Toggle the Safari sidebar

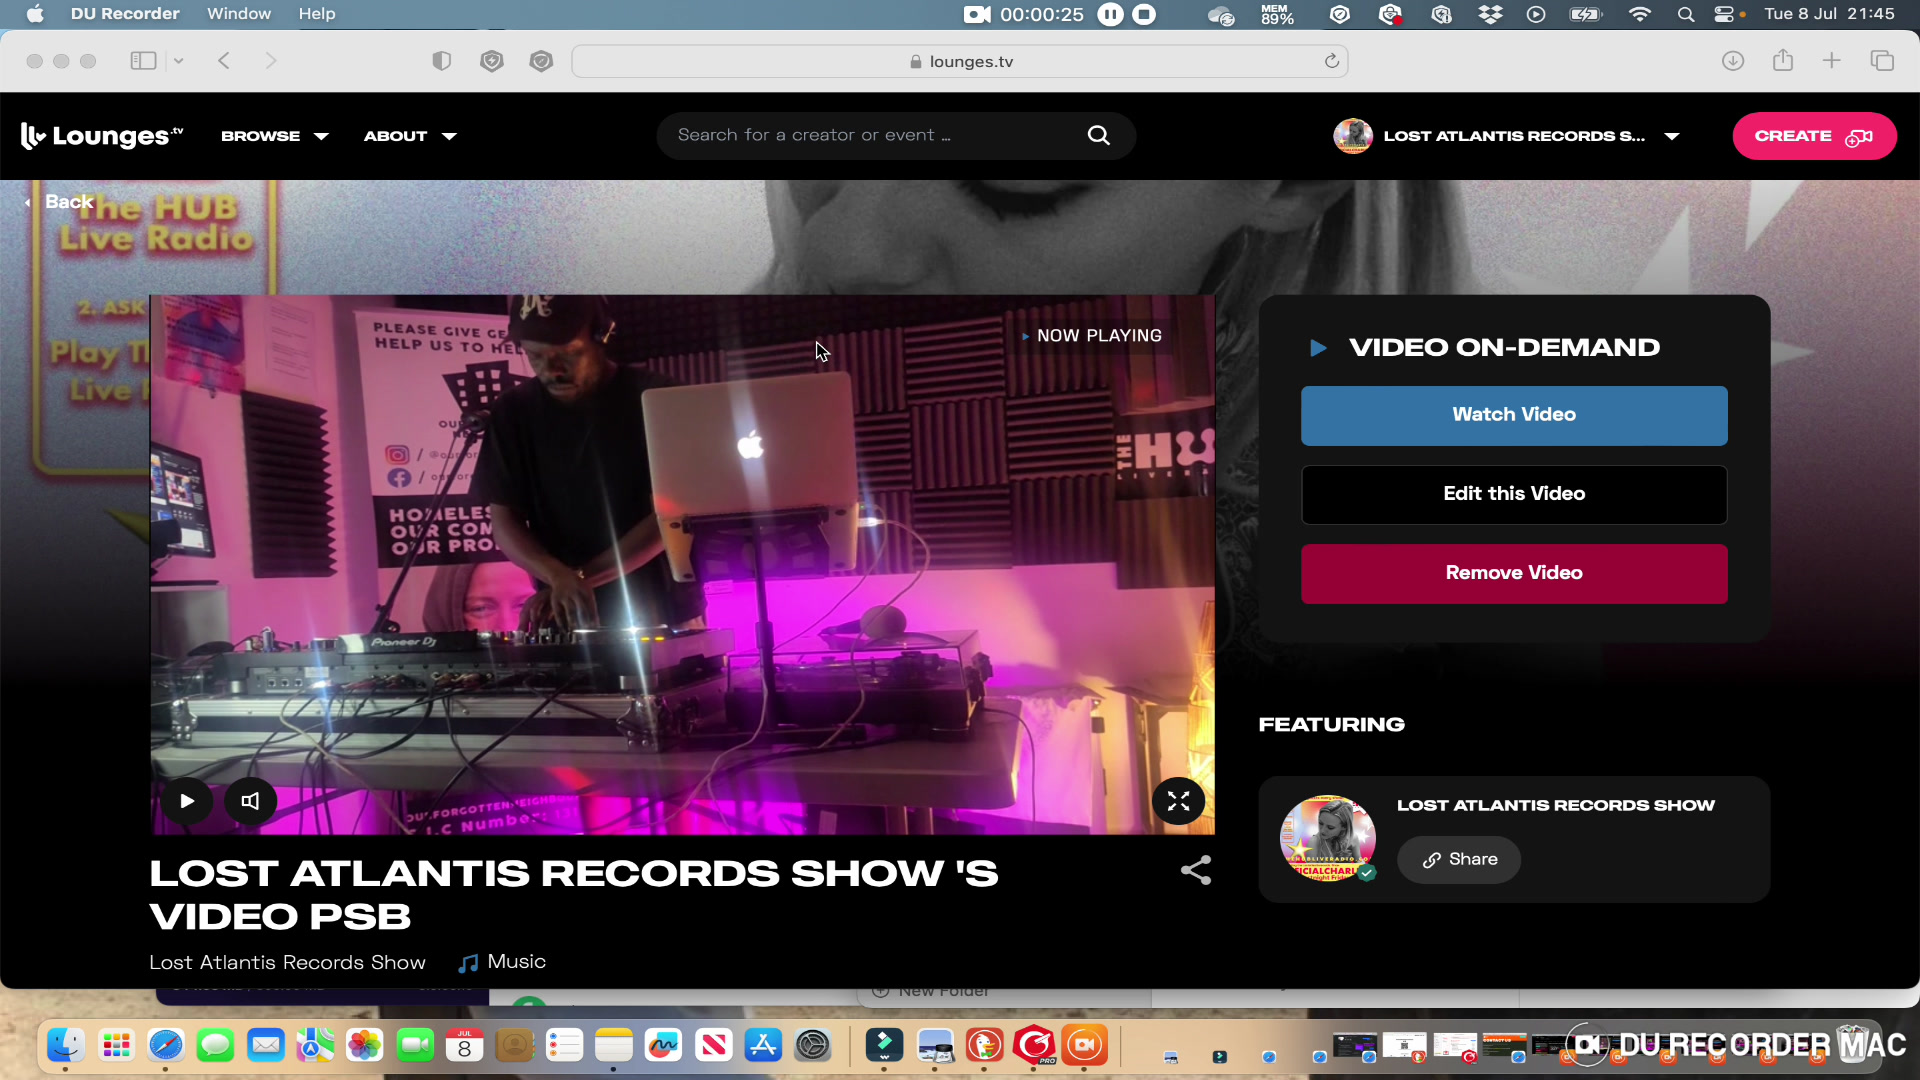[143, 61]
